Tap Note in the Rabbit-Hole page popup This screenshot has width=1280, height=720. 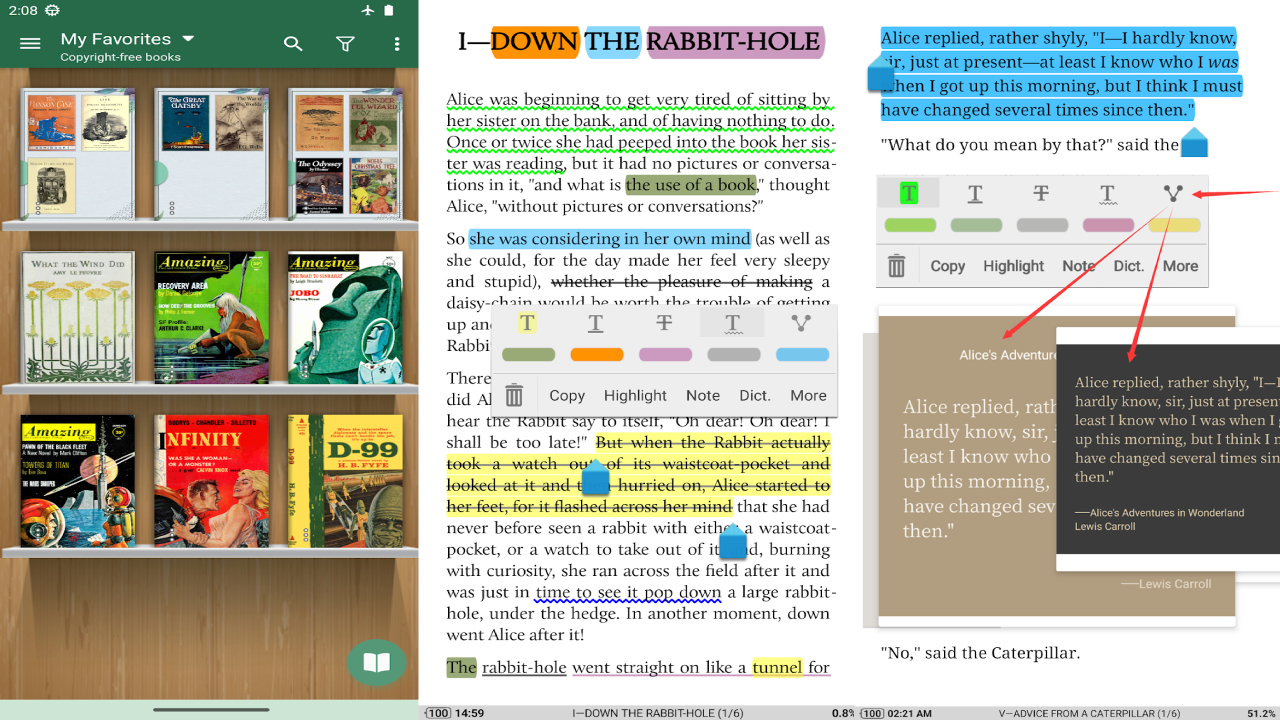point(703,395)
